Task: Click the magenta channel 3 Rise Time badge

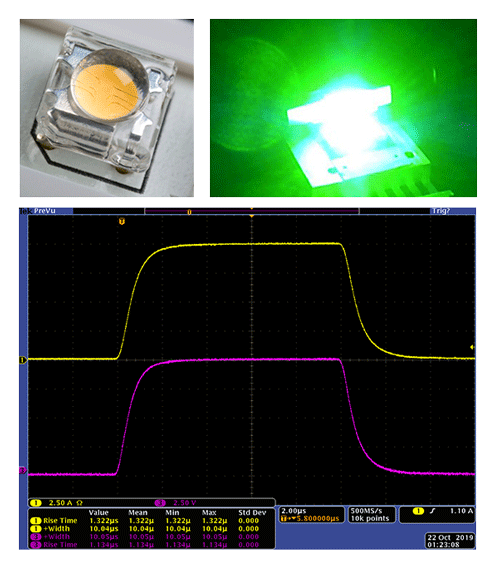Action: click(x=36, y=545)
